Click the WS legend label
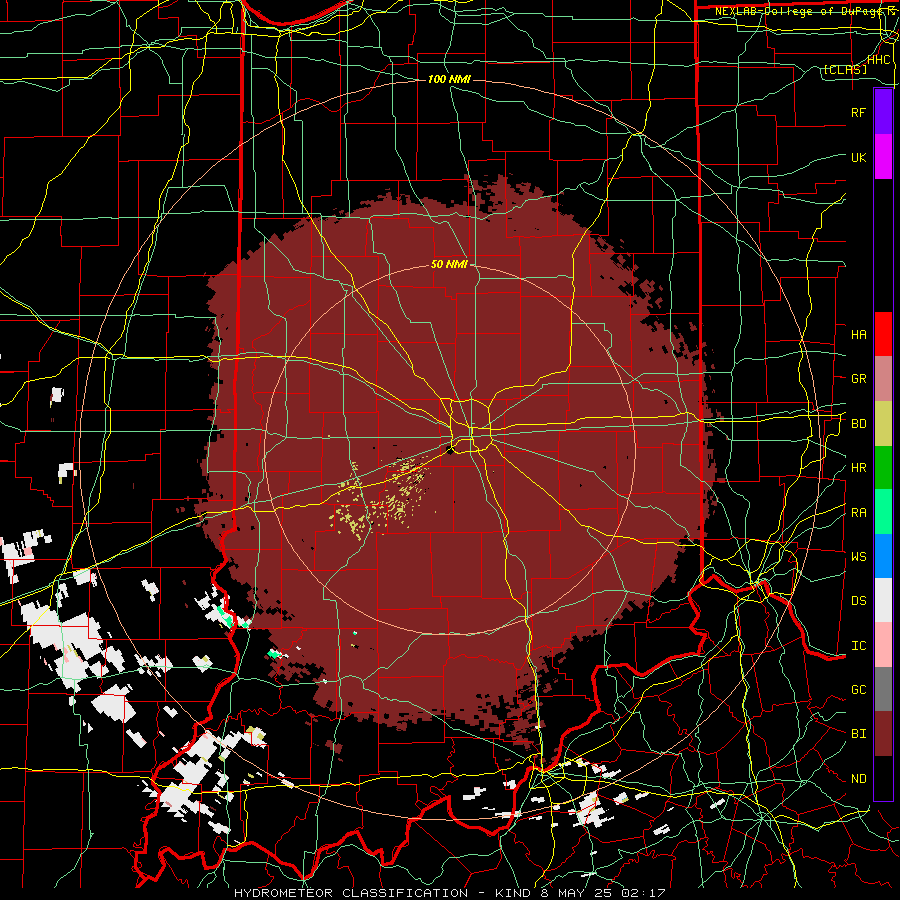Image resolution: width=900 pixels, height=900 pixels. 858,557
